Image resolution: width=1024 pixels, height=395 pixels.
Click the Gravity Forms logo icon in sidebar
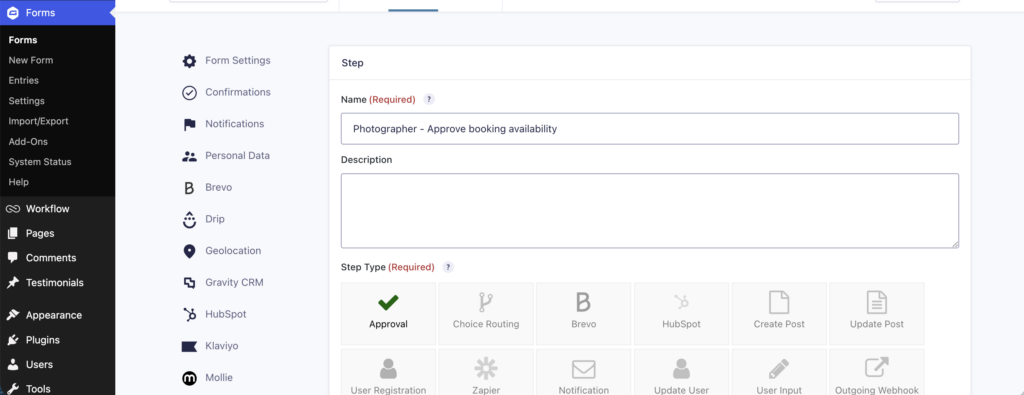click(x=12, y=12)
